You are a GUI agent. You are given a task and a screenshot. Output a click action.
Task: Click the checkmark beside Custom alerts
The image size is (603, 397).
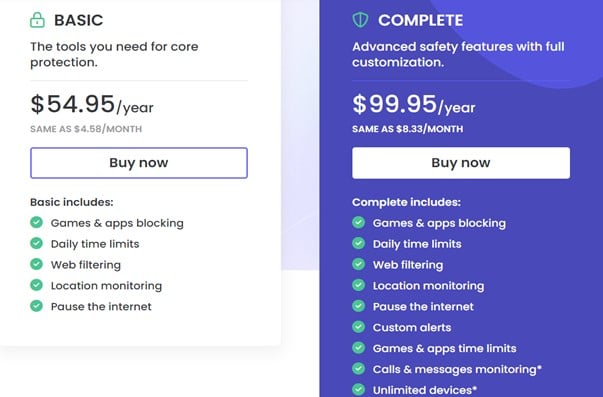click(358, 327)
